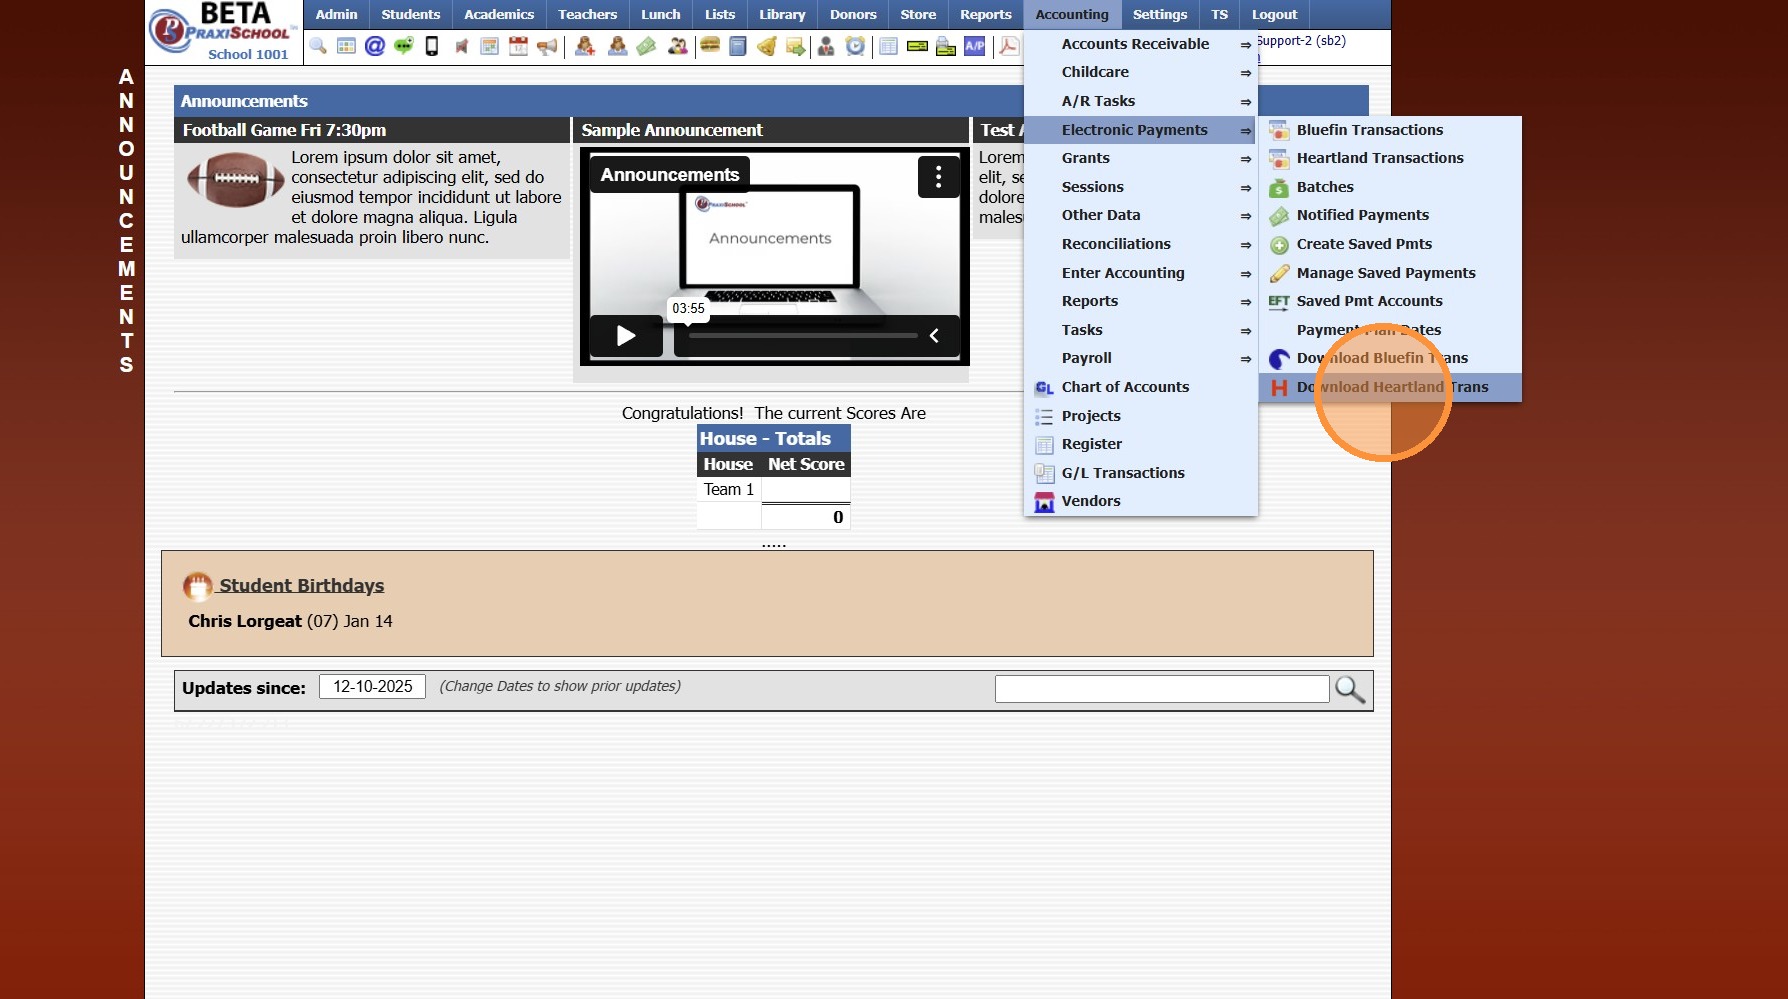
Task: Open Register from Accounting menu
Action: point(1141,444)
